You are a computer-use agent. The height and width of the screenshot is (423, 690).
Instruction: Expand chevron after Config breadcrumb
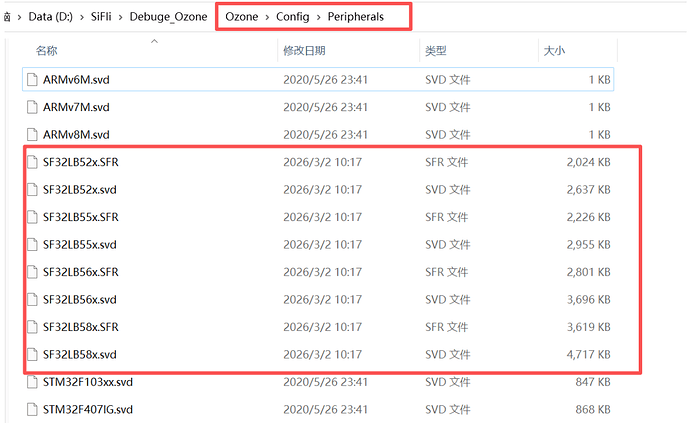[x=319, y=17]
